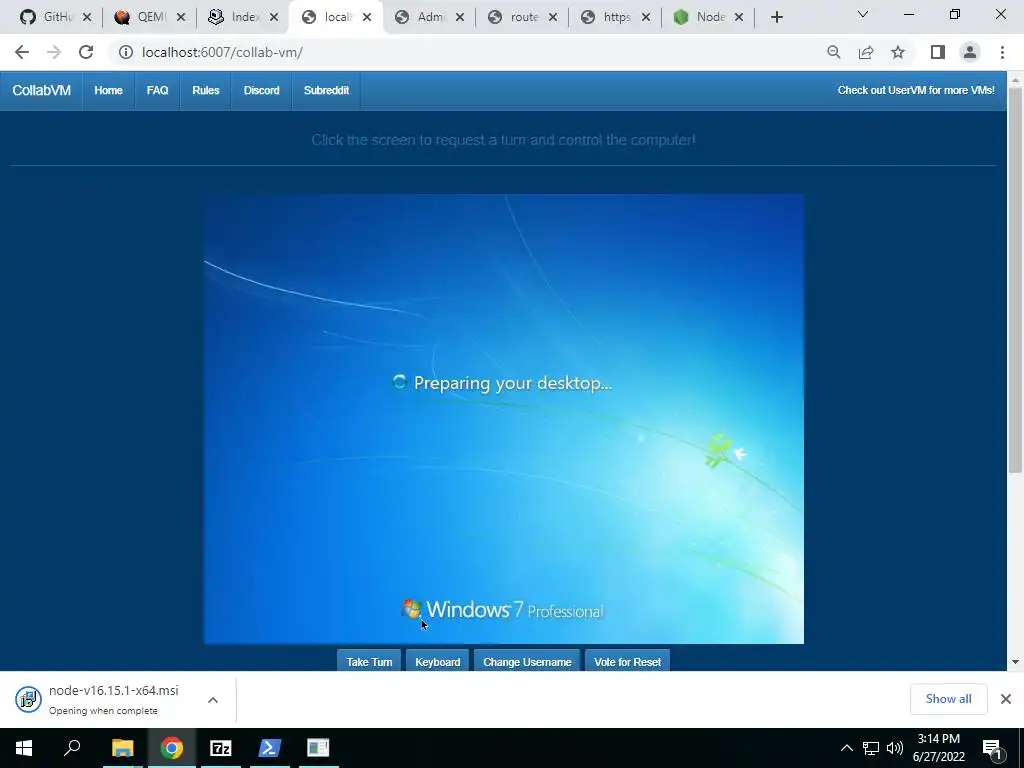Screen dimensions: 1024x768
Task: Open the Server Manager taskbar icon
Action: (x=318, y=748)
